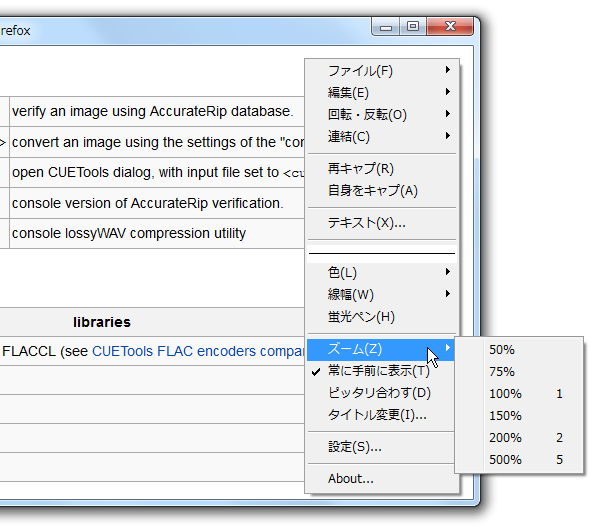The width and height of the screenshot is (594, 528).
Task: Expand arrow next to 回転・反転(O)
Action: pos(448,114)
